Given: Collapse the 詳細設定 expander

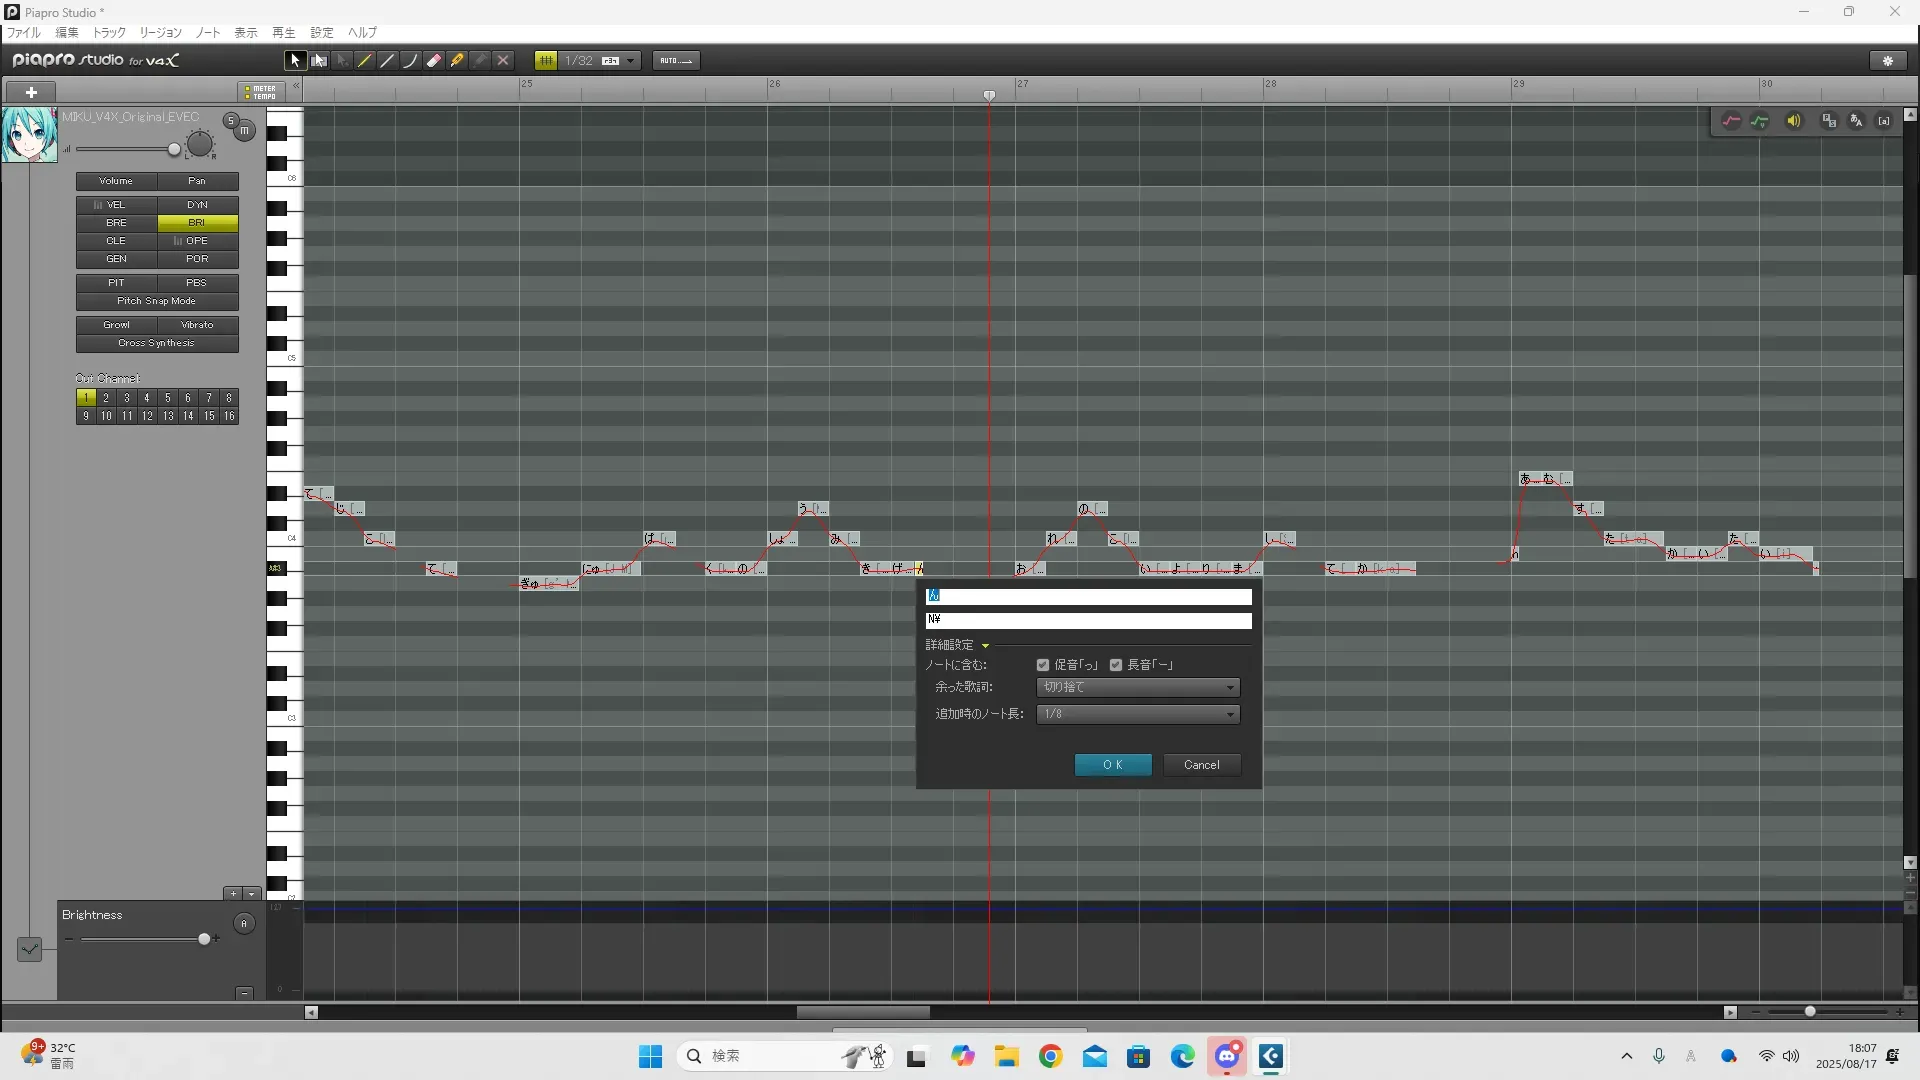Looking at the screenshot, I should click(x=985, y=646).
